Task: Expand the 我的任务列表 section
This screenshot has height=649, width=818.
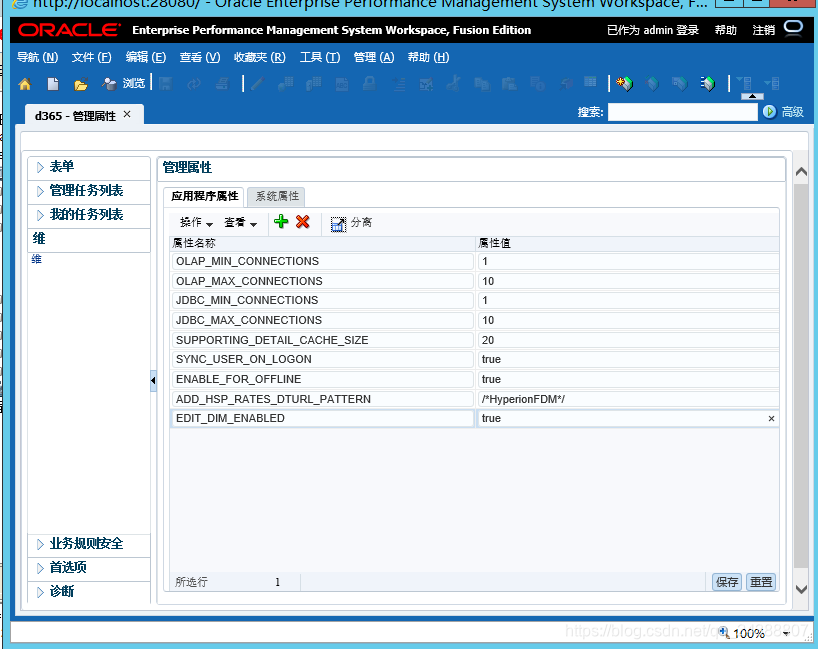Action: (40, 215)
